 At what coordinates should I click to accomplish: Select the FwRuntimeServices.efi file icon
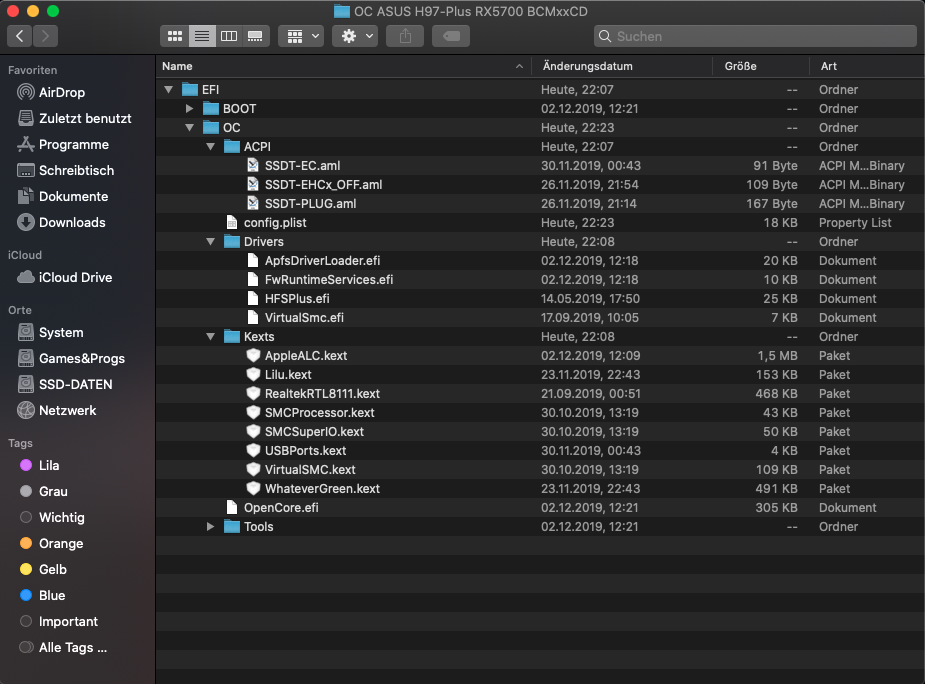[252, 279]
